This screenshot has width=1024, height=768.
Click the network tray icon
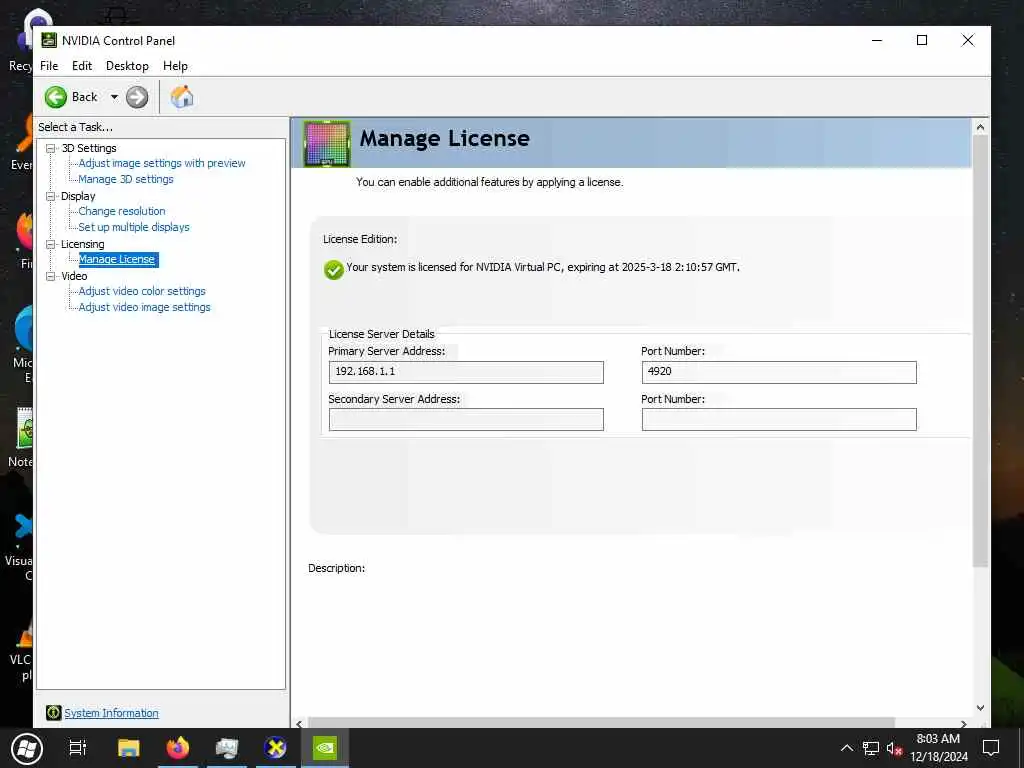(871, 748)
